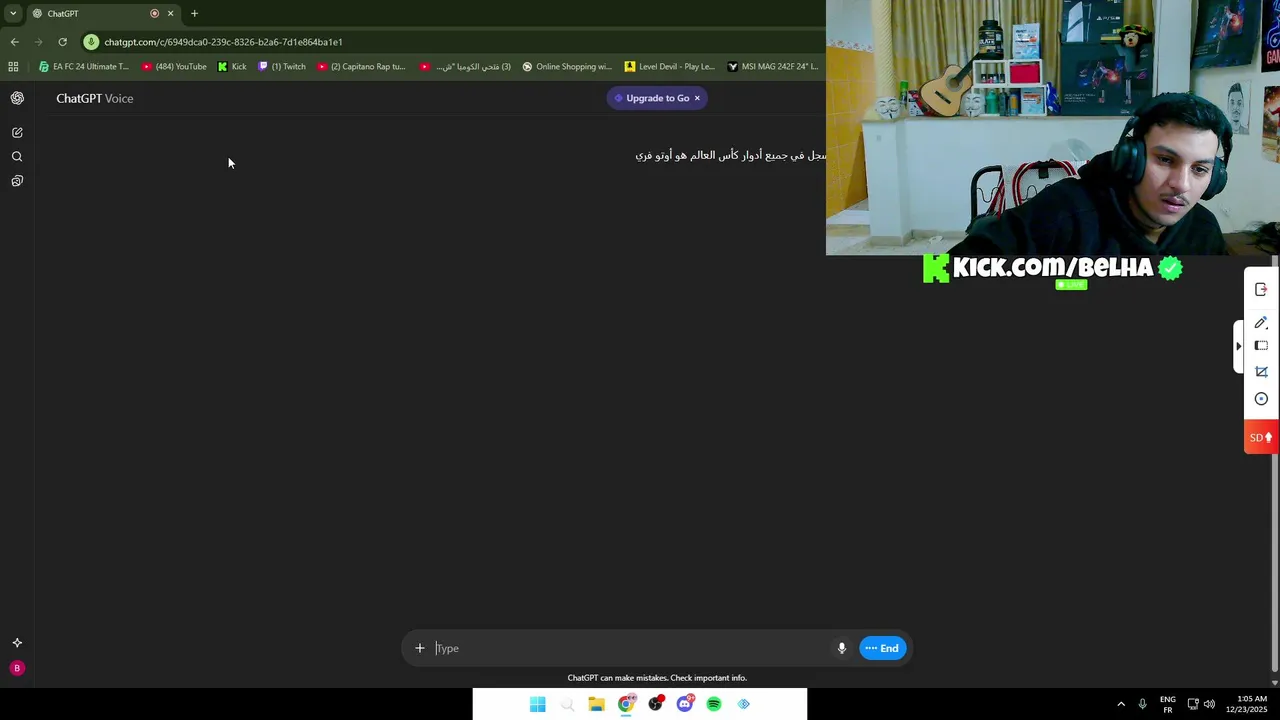Image resolution: width=1280 pixels, height=720 pixels.
Task: Open the Online Shopping bookmark
Action: pos(567,67)
